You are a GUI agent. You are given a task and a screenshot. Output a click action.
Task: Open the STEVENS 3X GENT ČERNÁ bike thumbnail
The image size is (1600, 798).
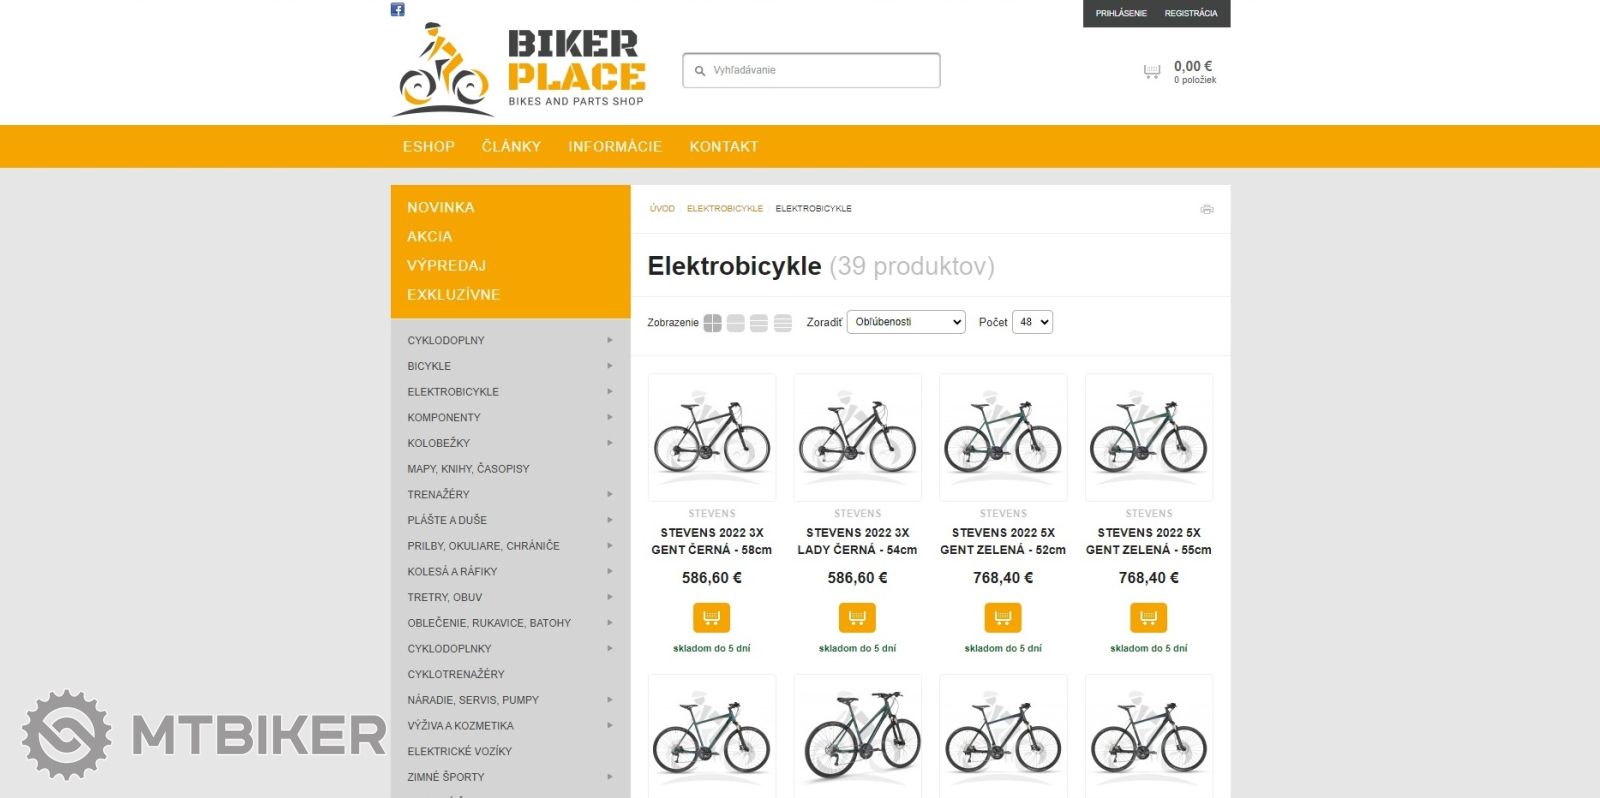pyautogui.click(x=712, y=437)
